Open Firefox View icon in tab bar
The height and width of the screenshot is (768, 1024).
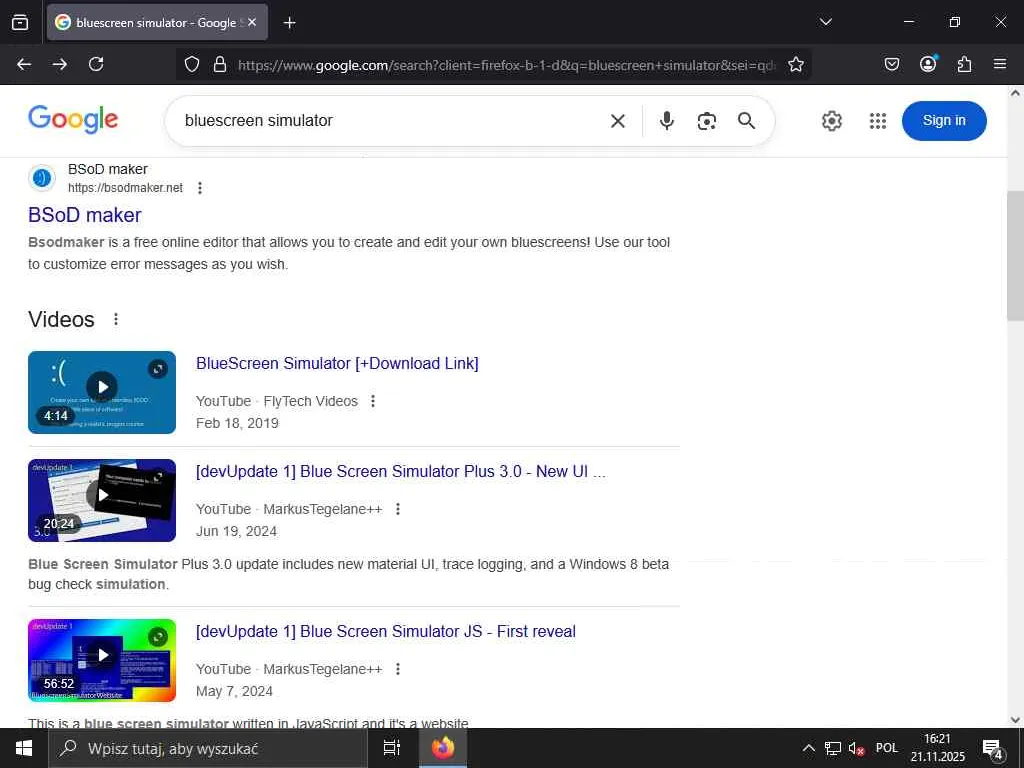pyautogui.click(x=20, y=22)
